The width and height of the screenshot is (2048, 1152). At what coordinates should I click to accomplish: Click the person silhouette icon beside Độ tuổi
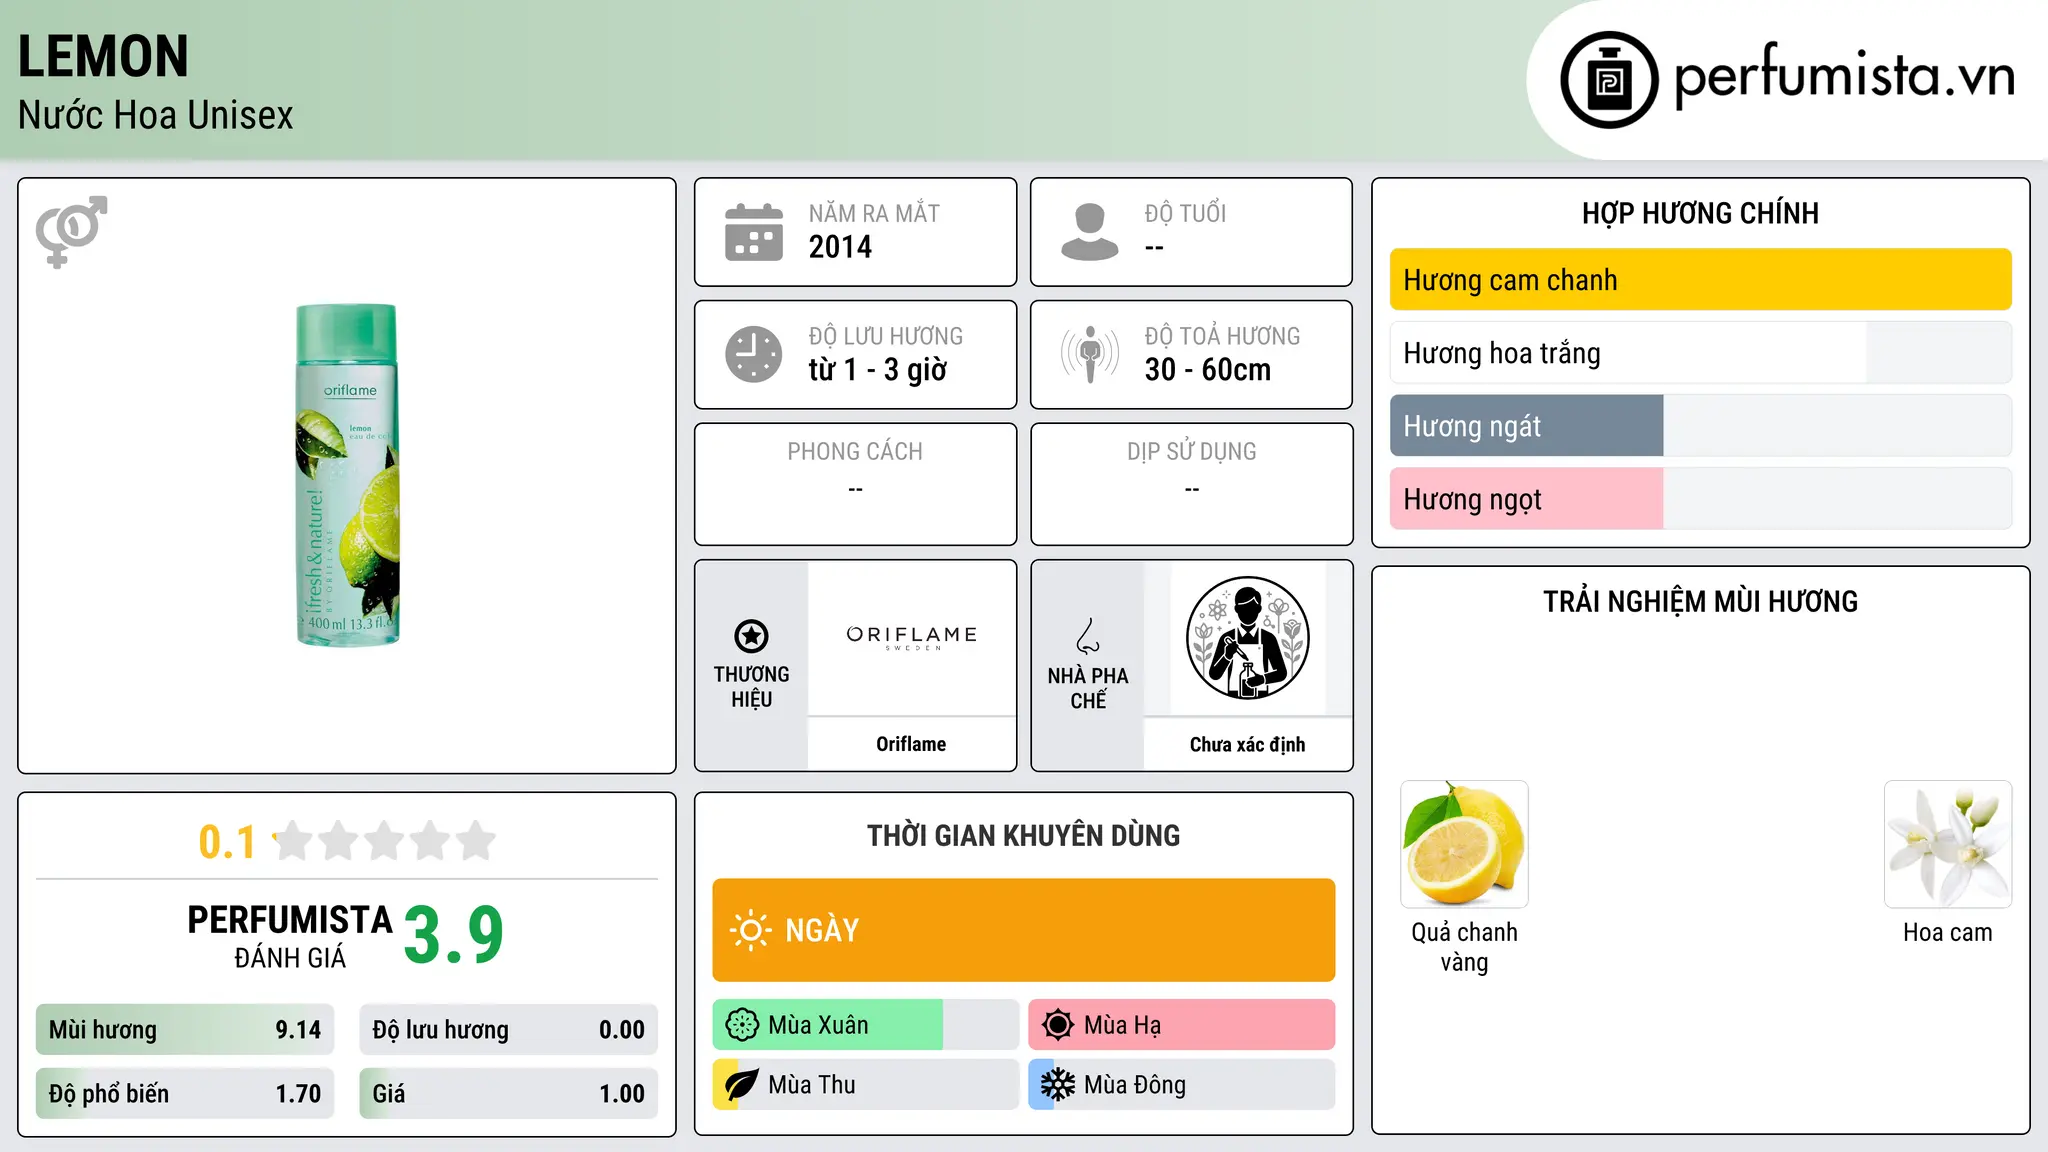pos(1090,232)
